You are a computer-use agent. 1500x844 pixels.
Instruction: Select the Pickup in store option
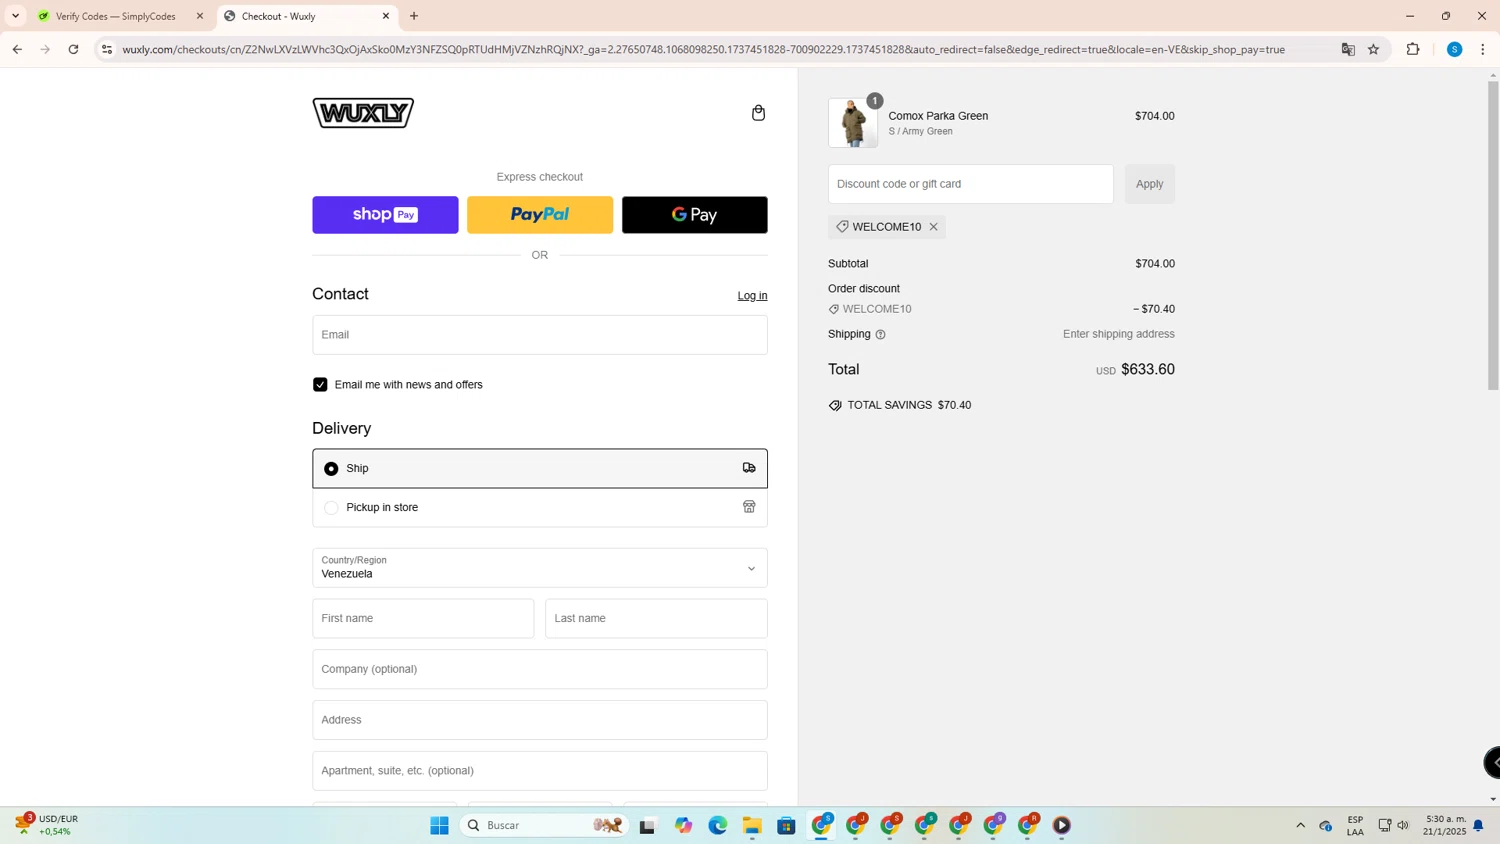(x=540, y=508)
